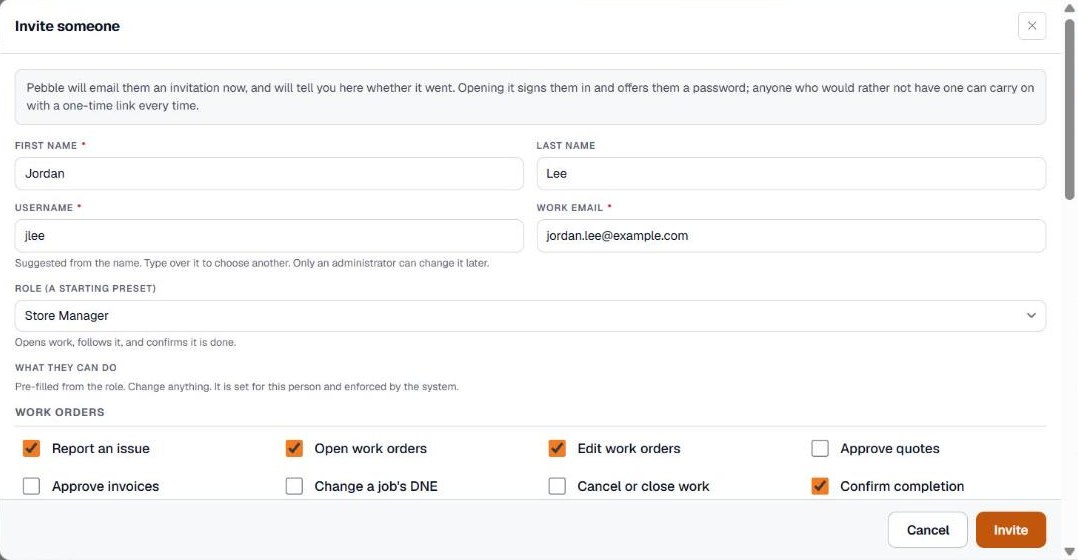Viewport: 1078px width, 560px height.
Task: Click the scrollbar down arrow
Action: tap(1069, 551)
